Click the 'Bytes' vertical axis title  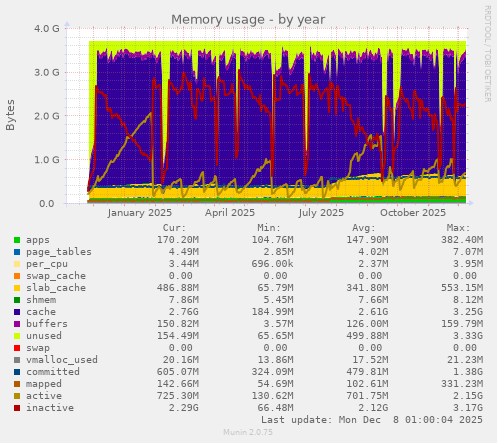click(10, 115)
